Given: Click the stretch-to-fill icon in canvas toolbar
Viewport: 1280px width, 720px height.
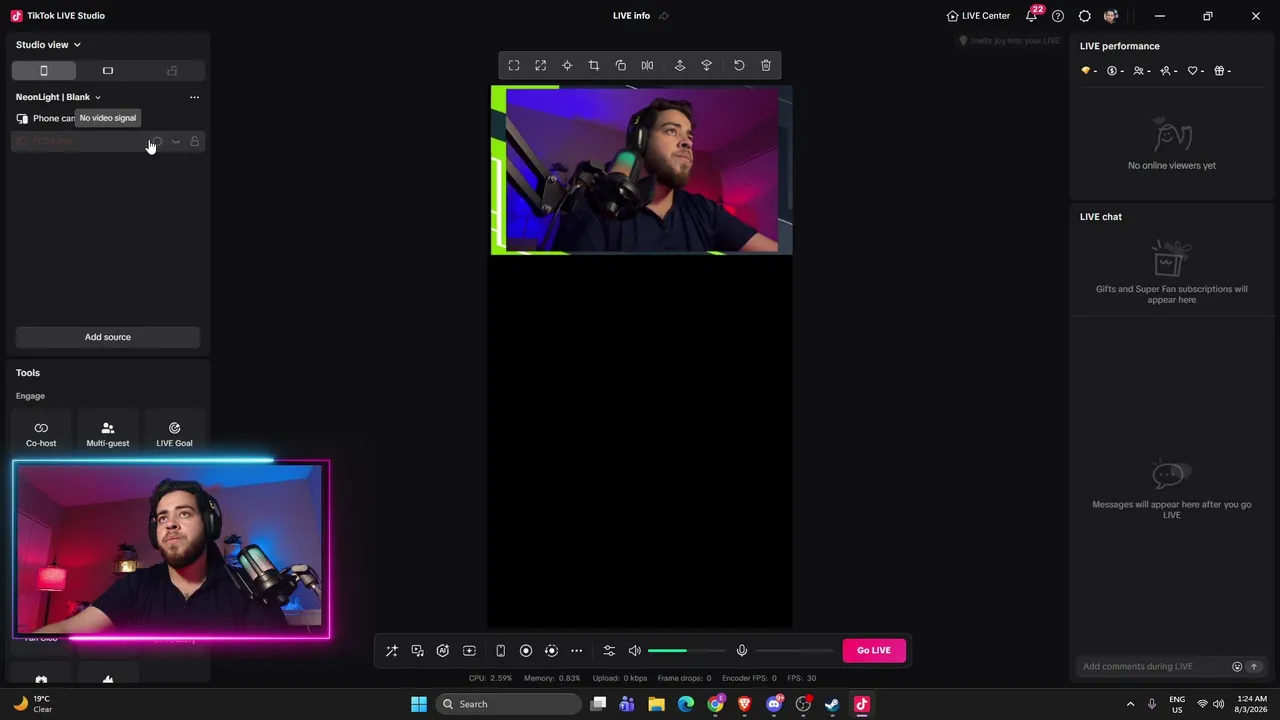Looking at the screenshot, I should tap(541, 66).
